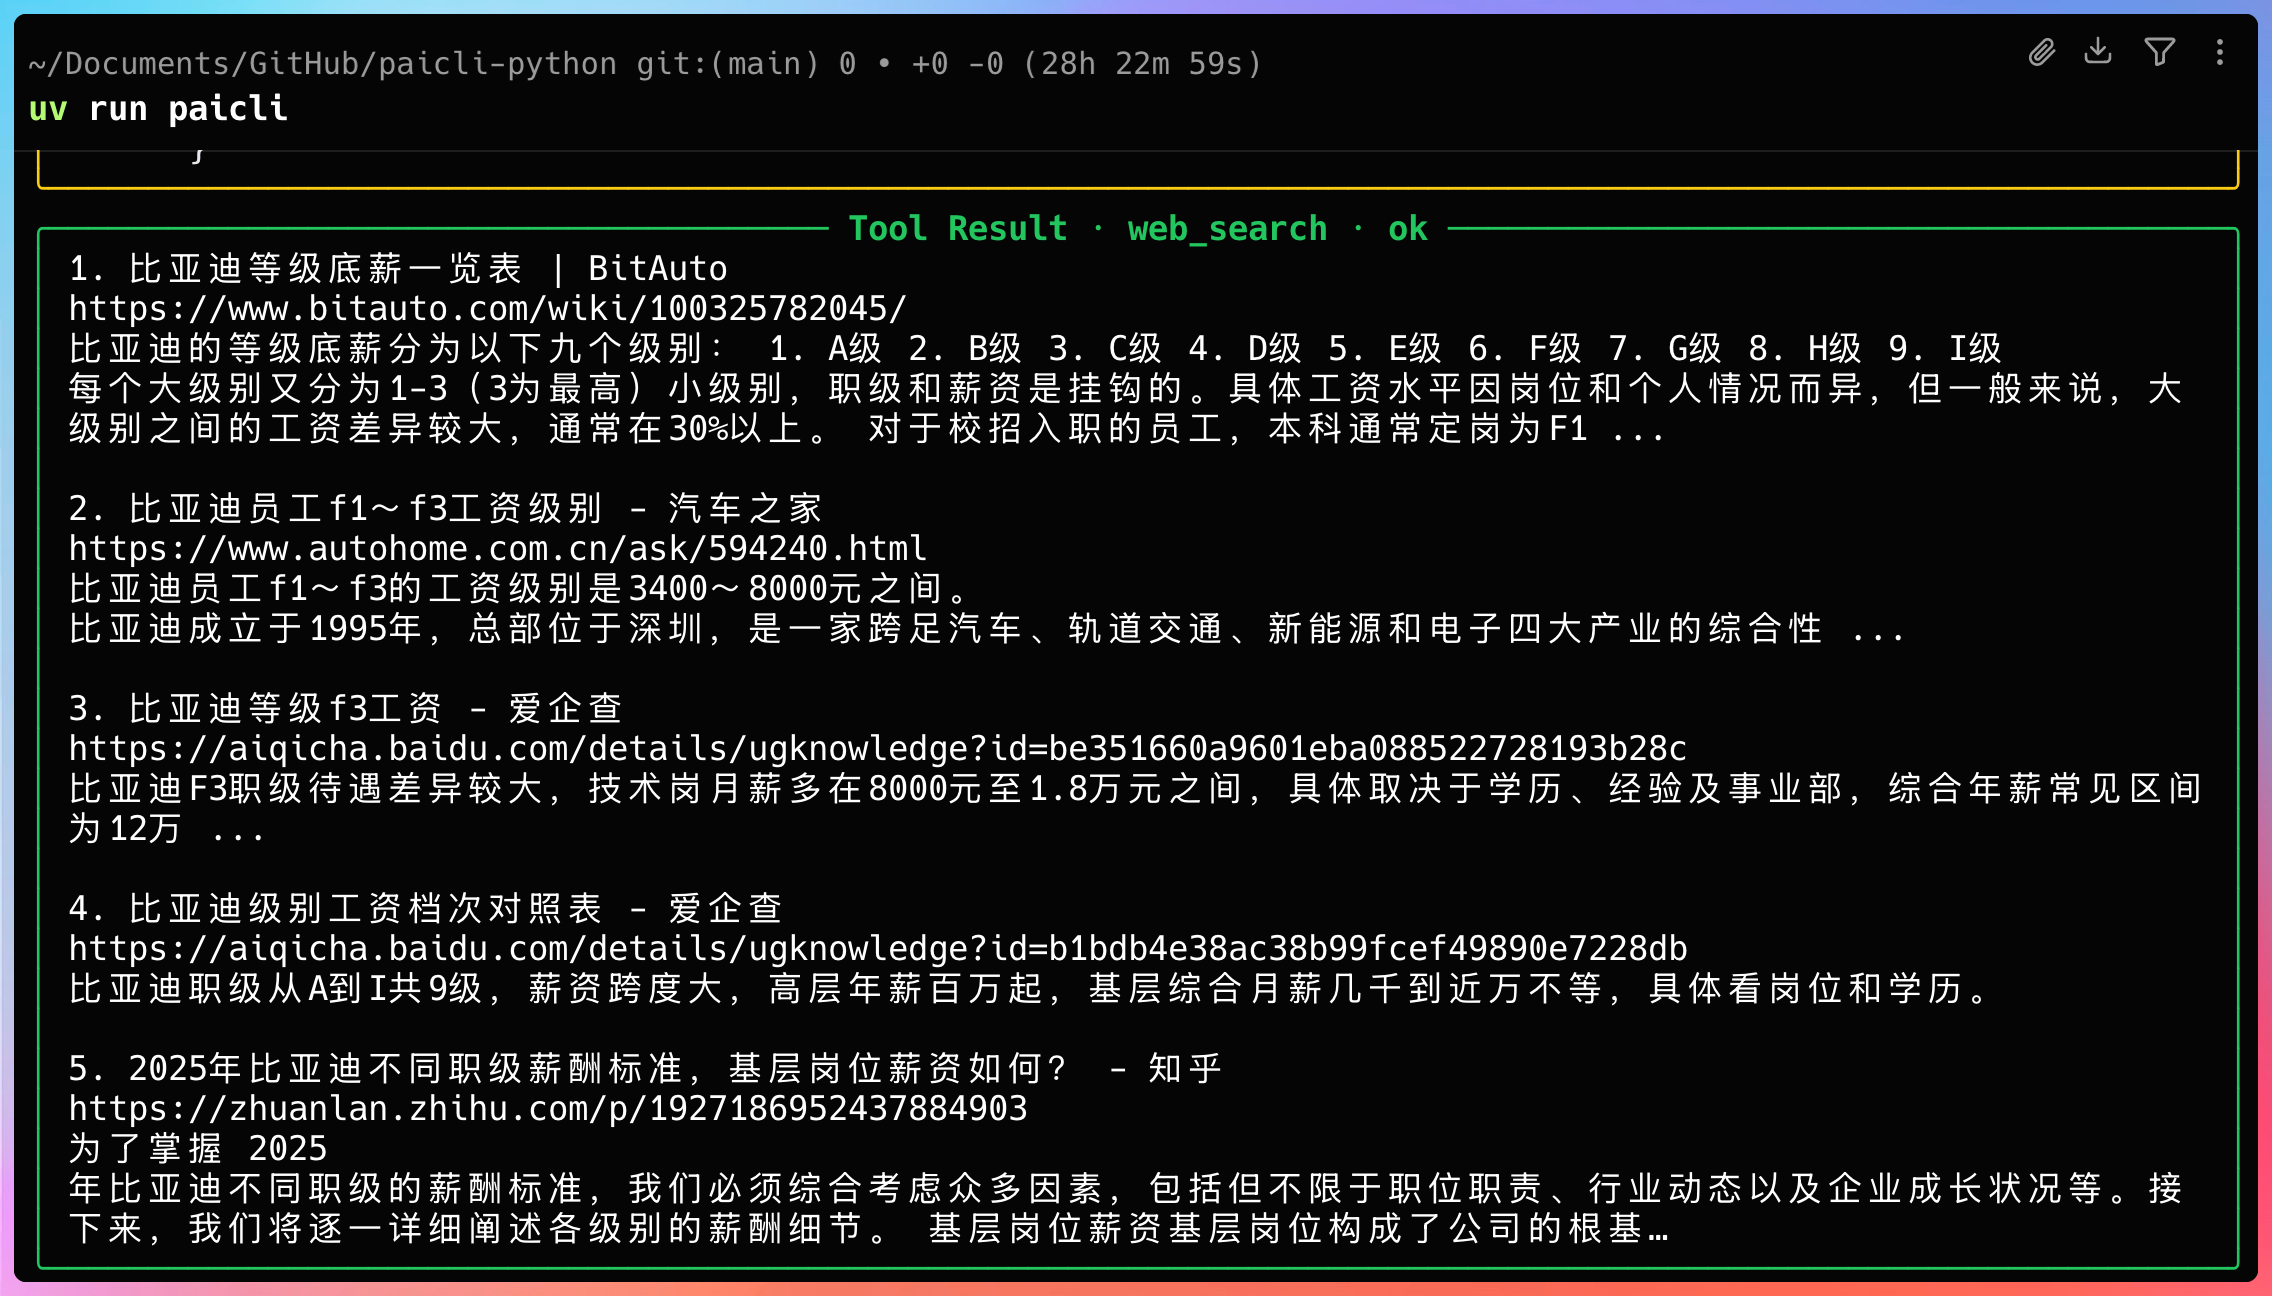The image size is (2272, 1296).
Task: Open the aiqicha URL ending in b28c
Action: click(878, 748)
